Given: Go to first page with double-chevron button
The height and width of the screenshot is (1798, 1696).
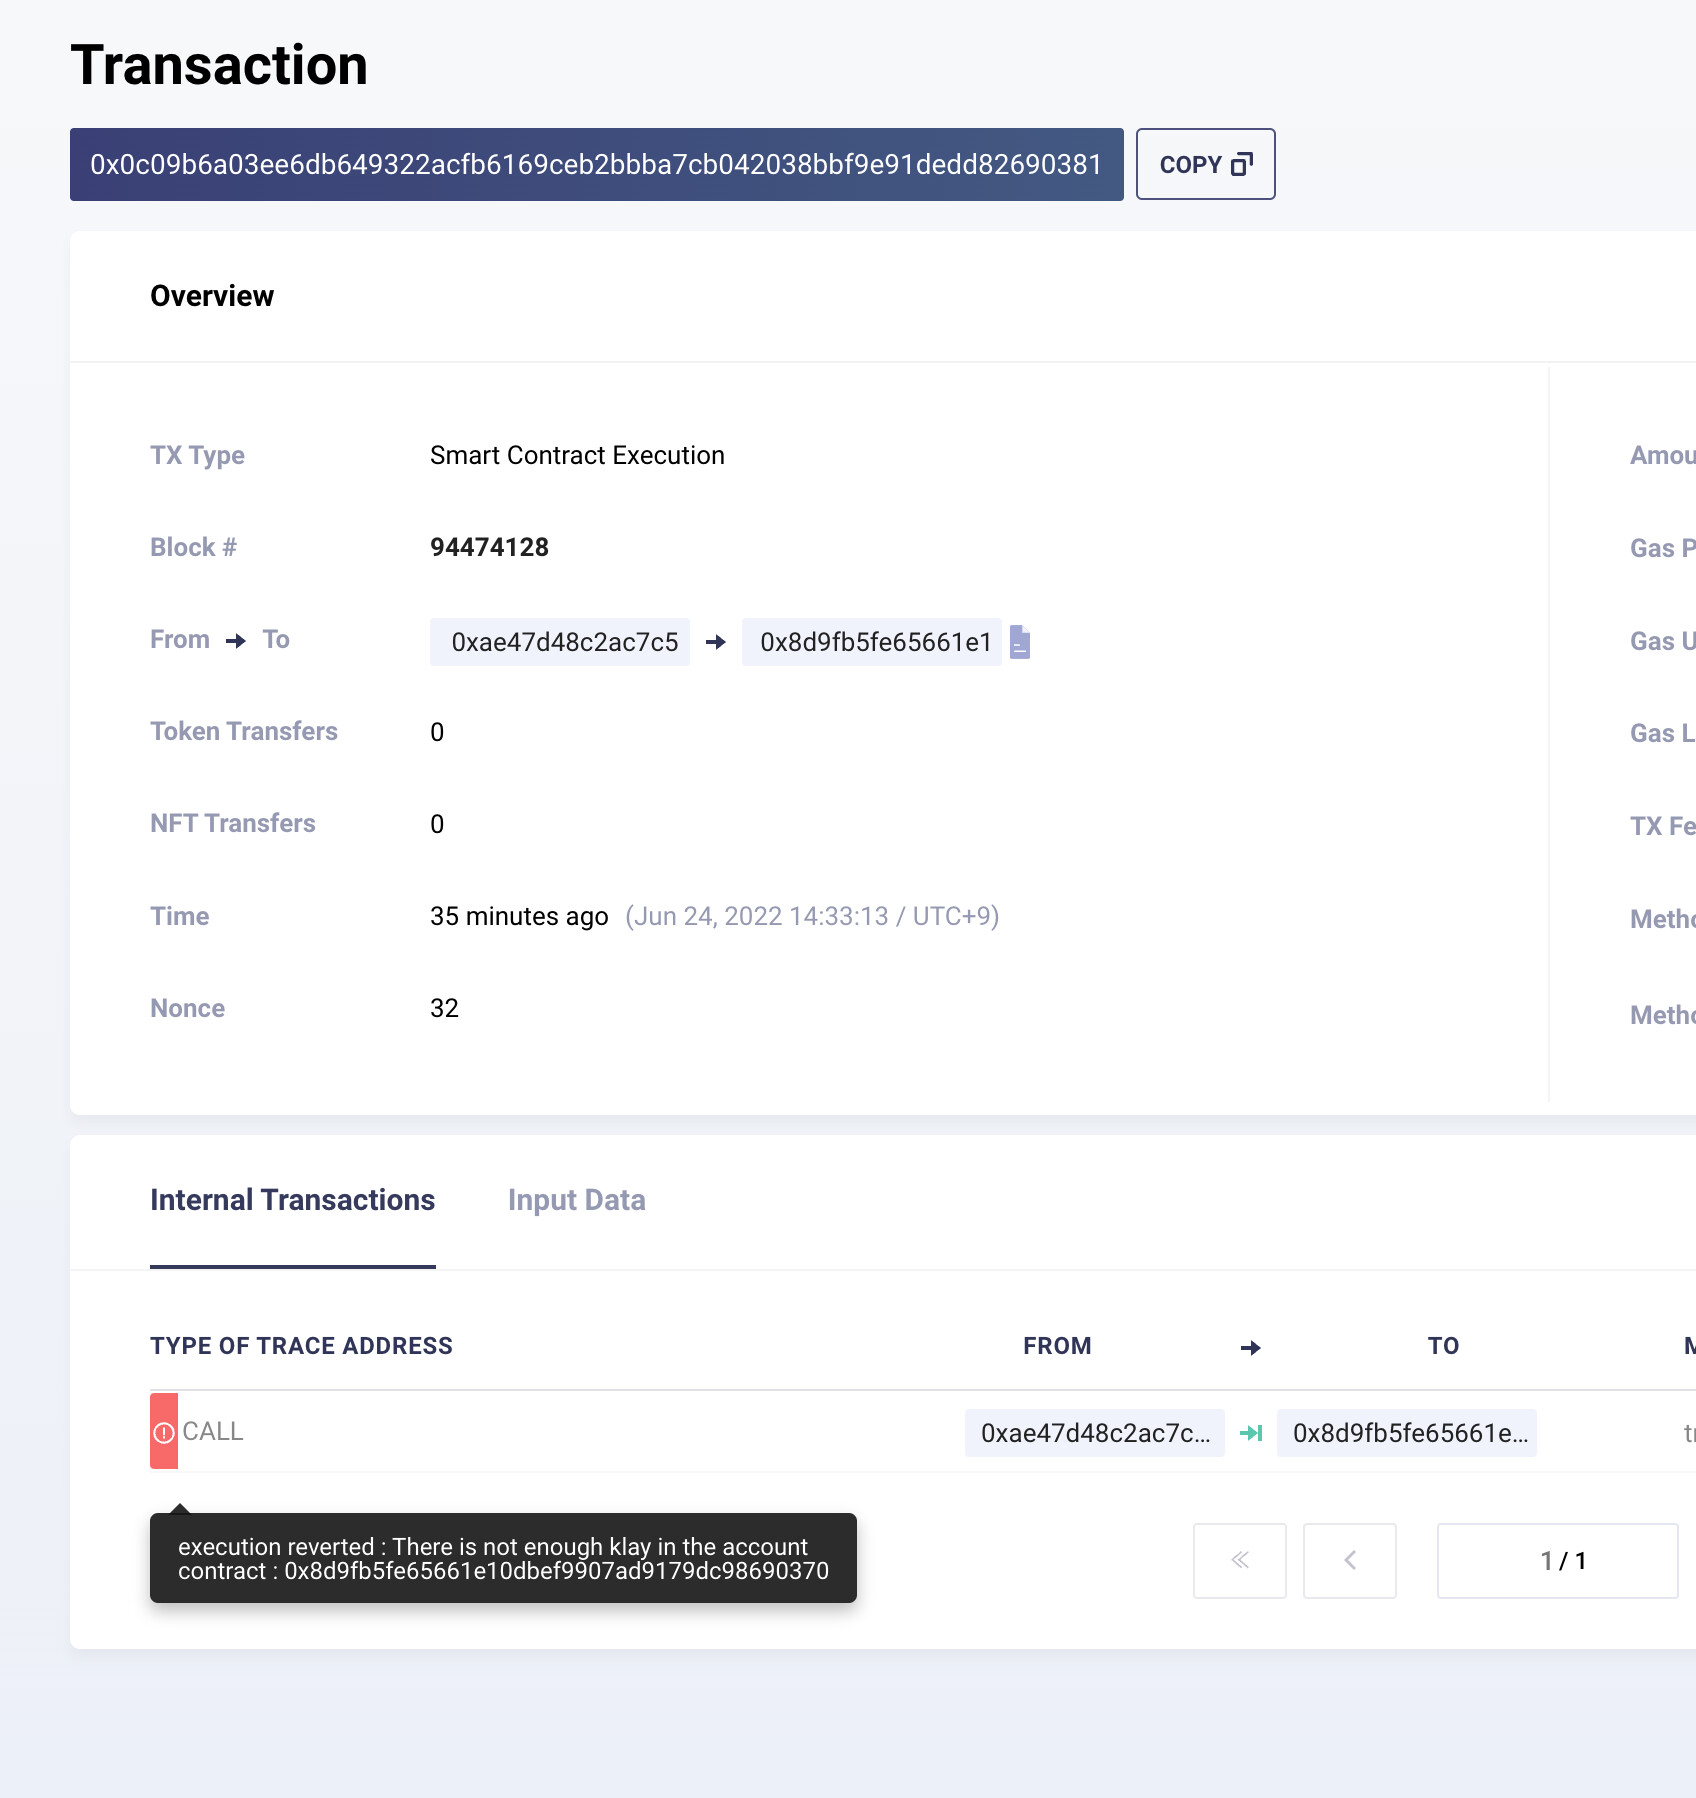Looking at the screenshot, I should 1239,1560.
